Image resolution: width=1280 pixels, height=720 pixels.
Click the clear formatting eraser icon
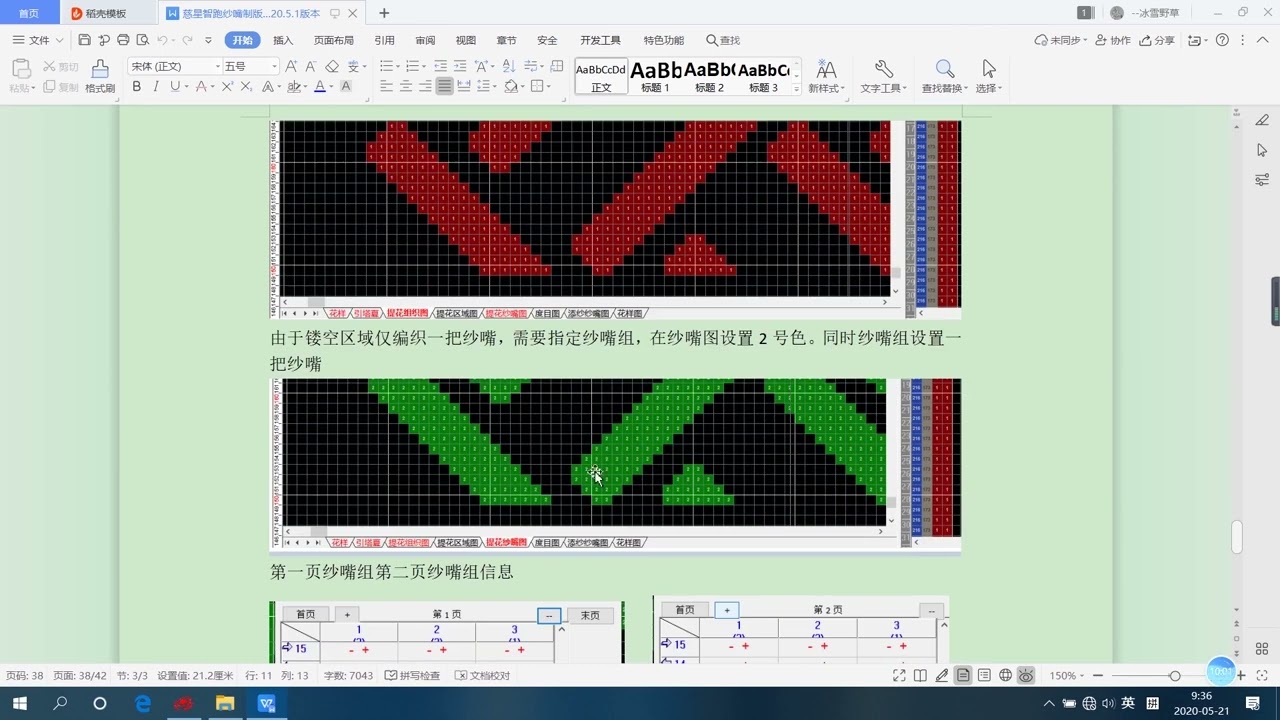click(x=332, y=66)
